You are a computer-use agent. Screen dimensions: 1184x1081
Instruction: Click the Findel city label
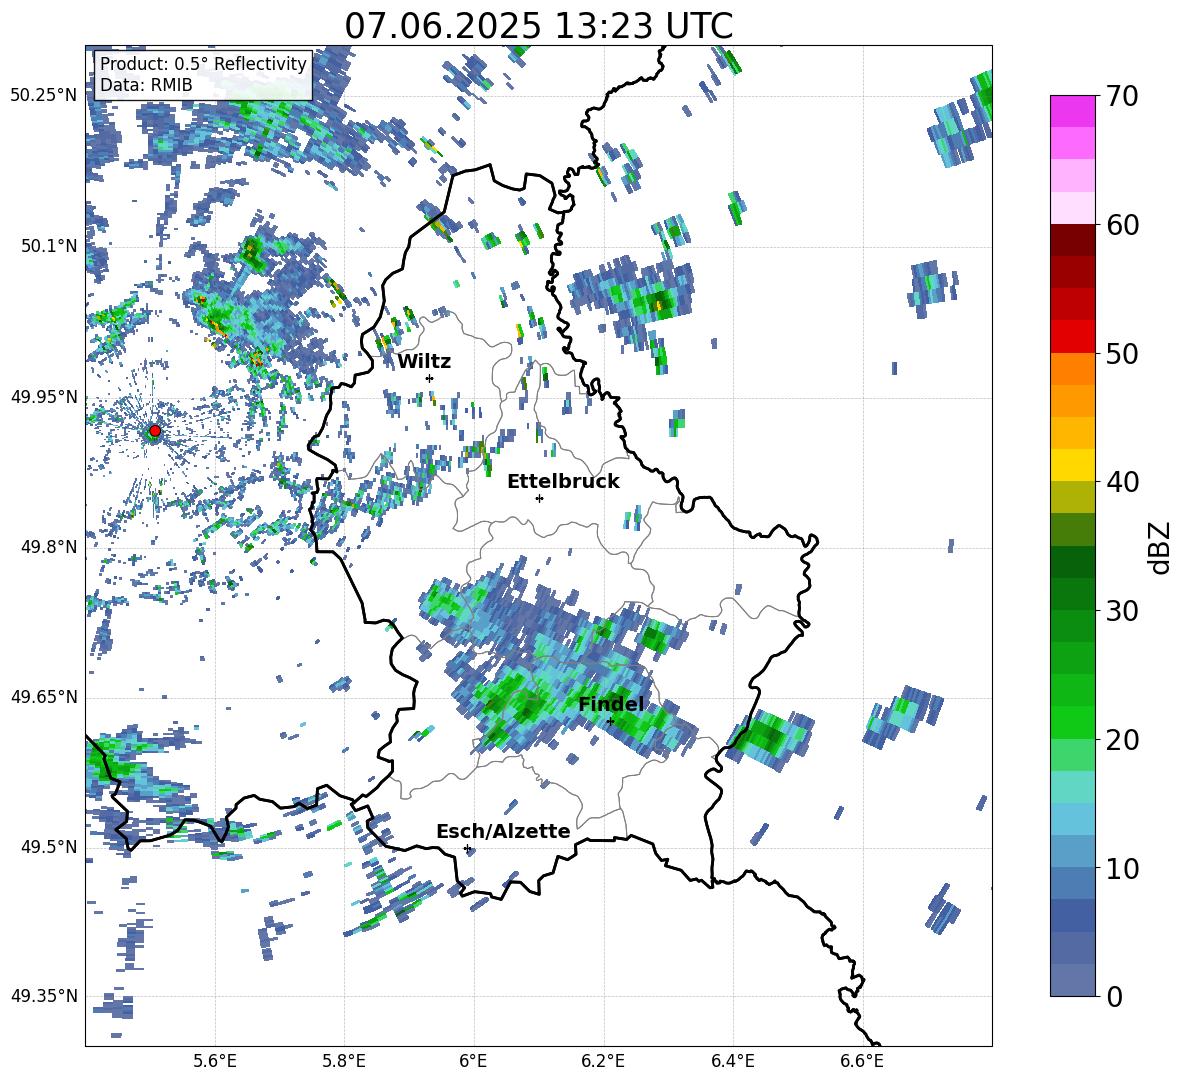[x=611, y=704]
